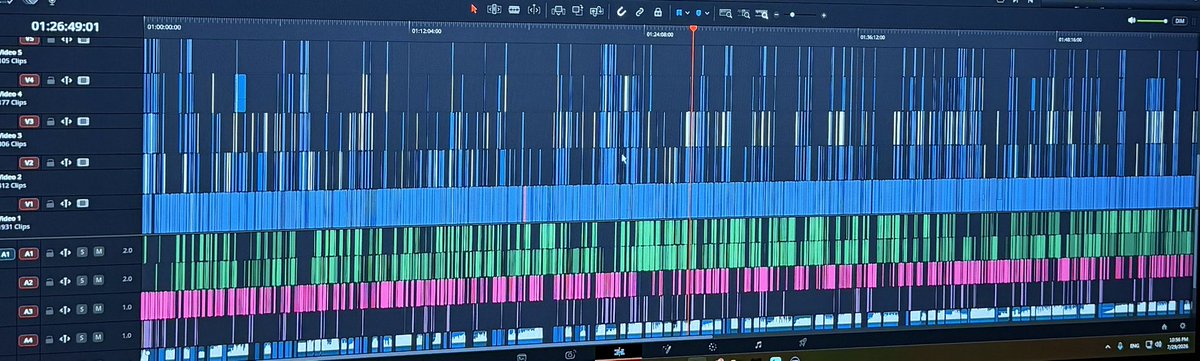1200x361 pixels.
Task: Disable the Video 4 track
Action: [84, 80]
